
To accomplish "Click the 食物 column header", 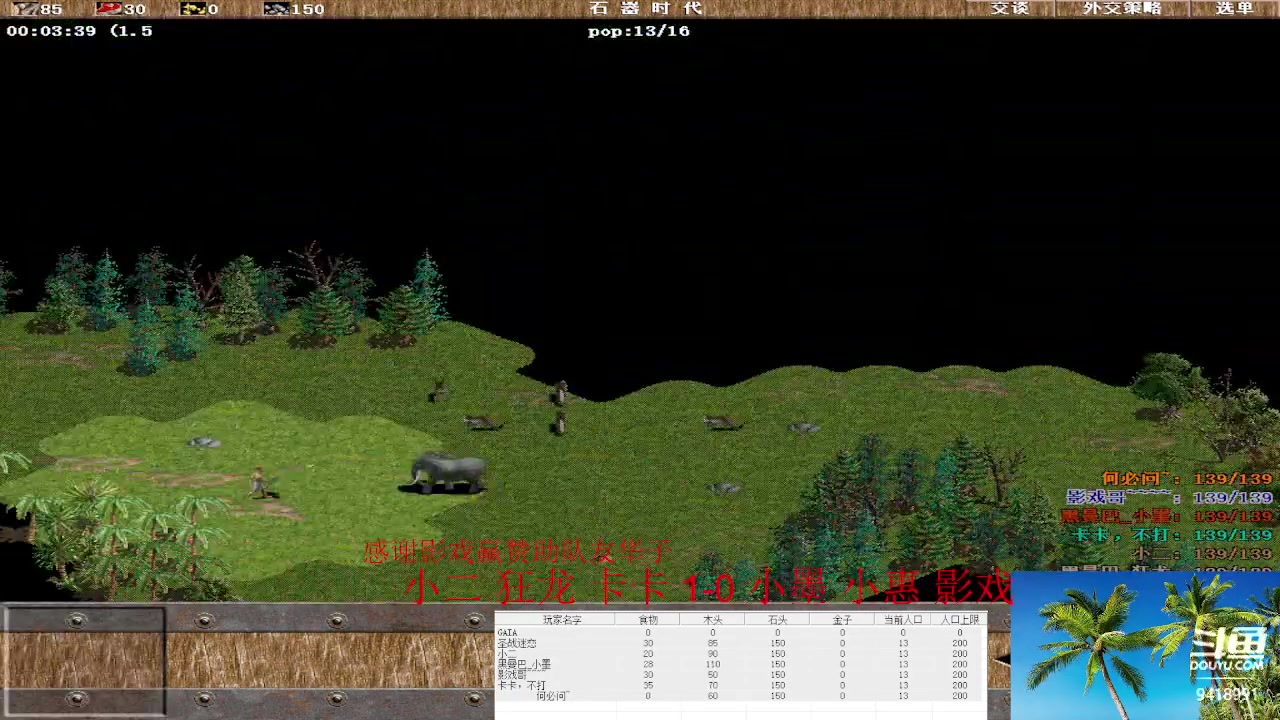I will pos(649,620).
